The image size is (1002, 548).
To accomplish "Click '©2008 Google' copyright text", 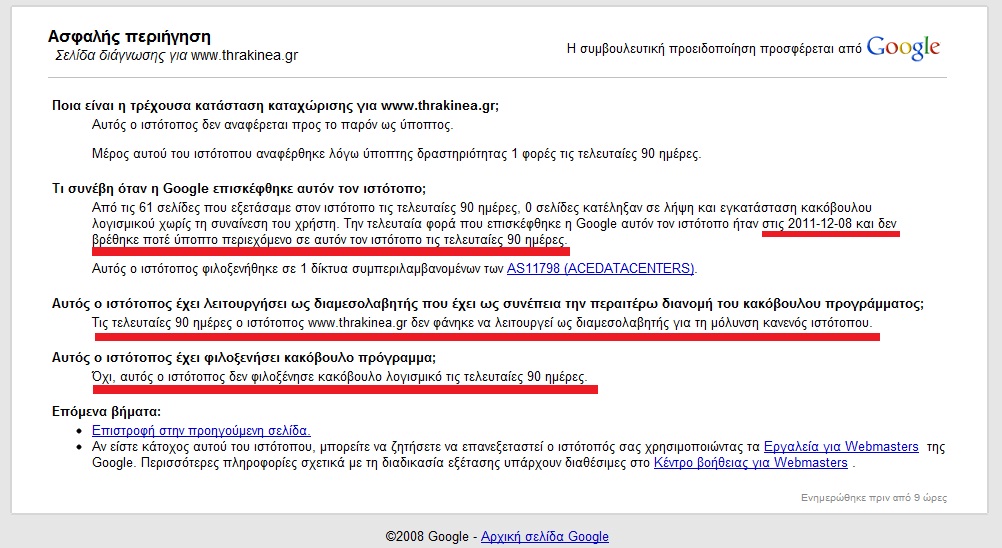I will [427, 537].
